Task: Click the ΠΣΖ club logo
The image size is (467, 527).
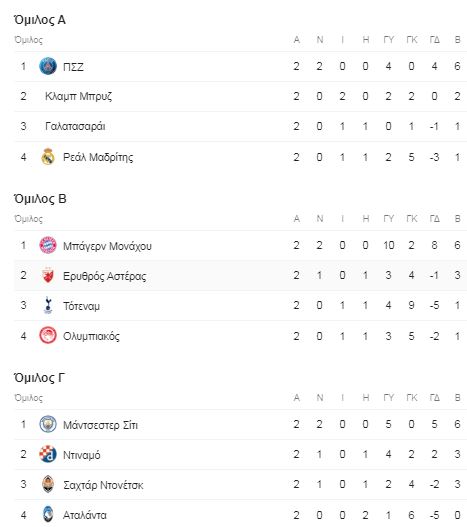Action: pos(48,66)
